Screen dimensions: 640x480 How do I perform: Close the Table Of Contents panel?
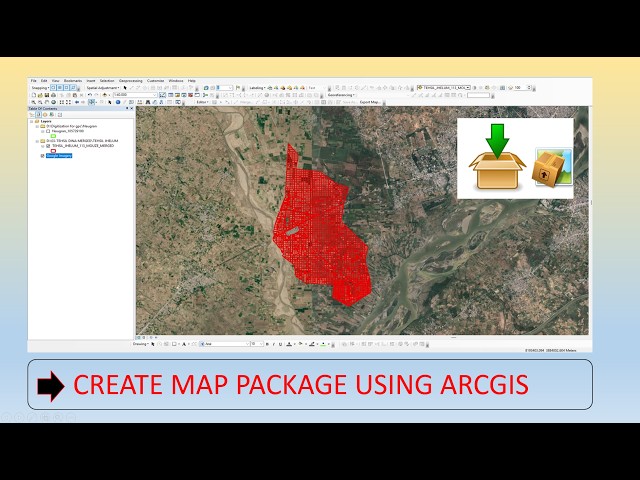click(131, 108)
